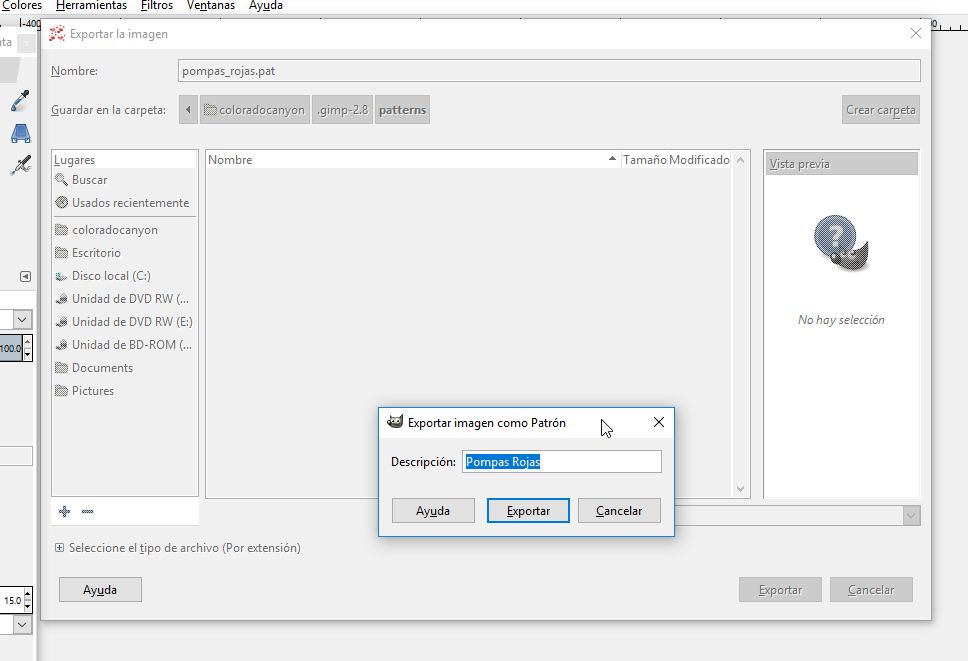Click the Descripción field showing Pompas Rojas
The width and height of the screenshot is (968, 661).
click(562, 461)
